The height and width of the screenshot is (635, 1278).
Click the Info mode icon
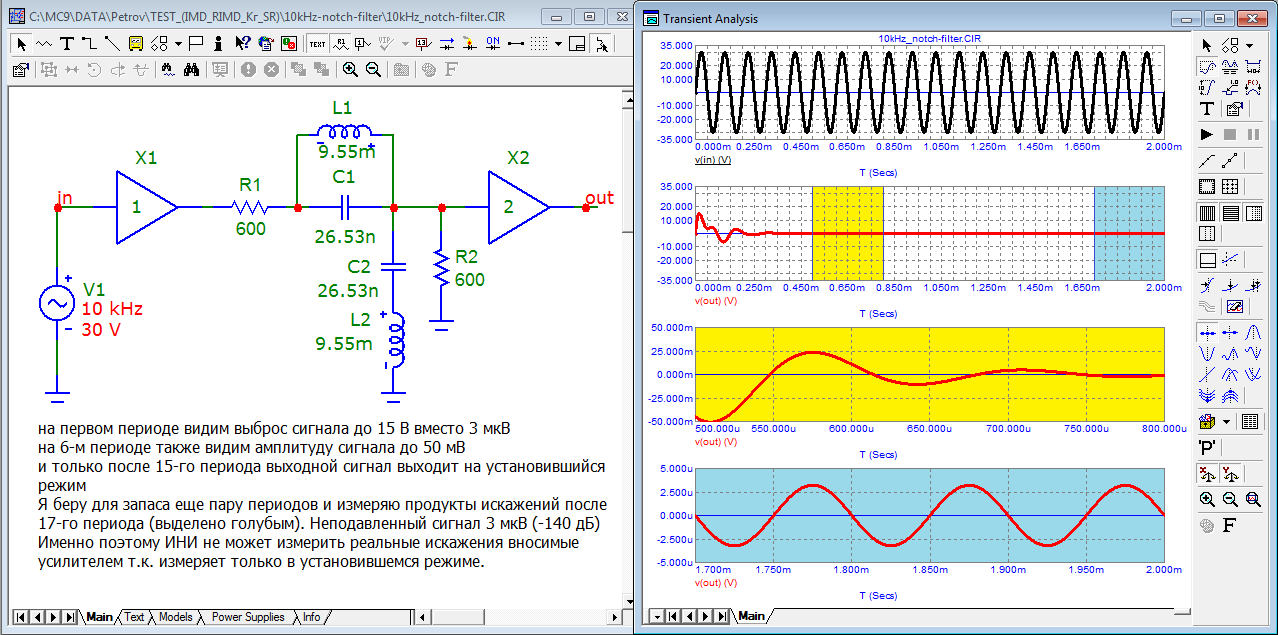coord(220,44)
